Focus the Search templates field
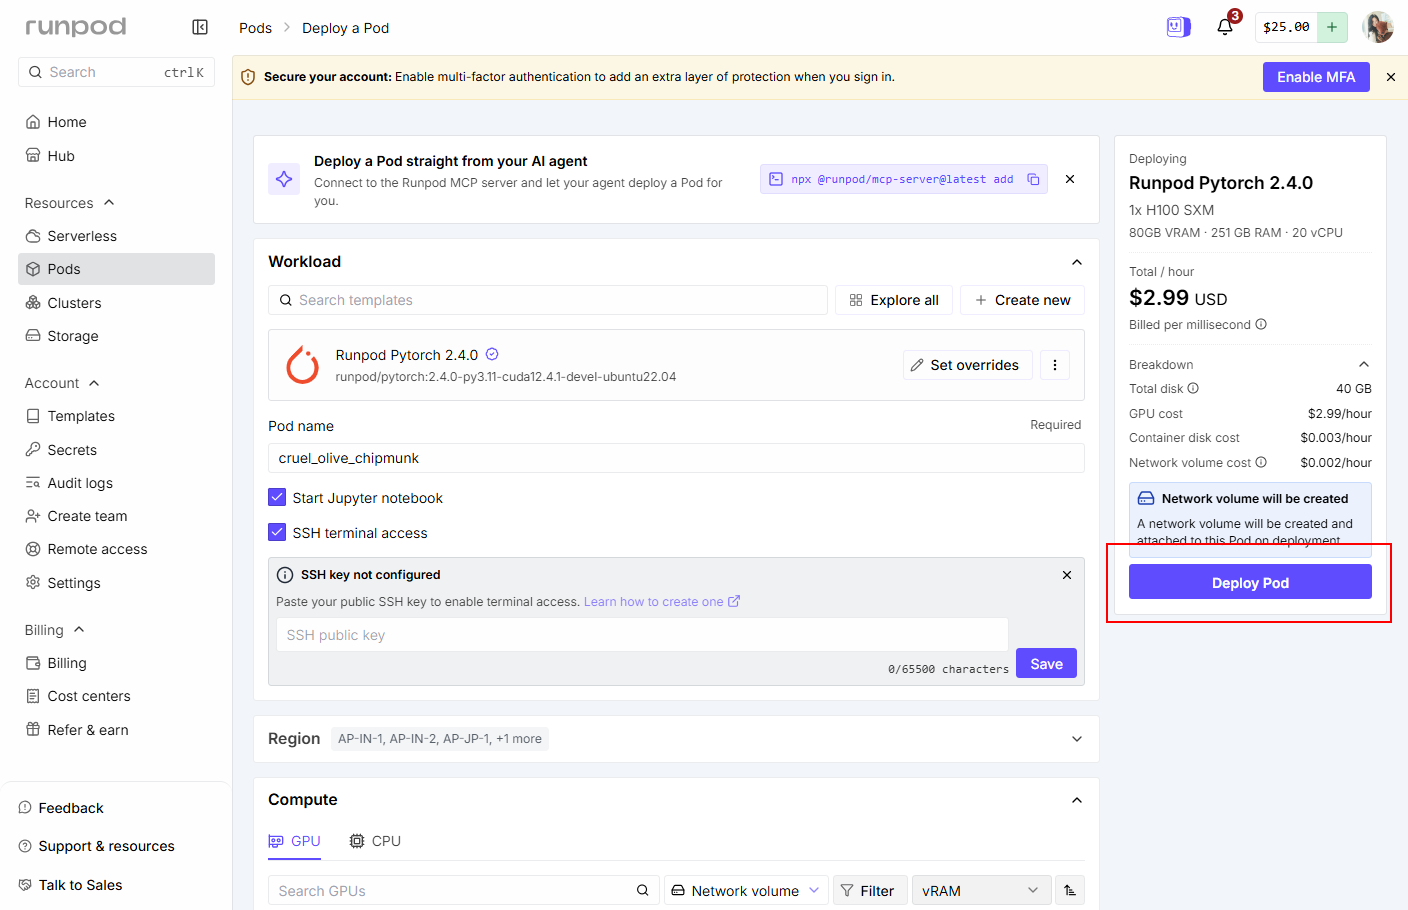 pos(548,300)
